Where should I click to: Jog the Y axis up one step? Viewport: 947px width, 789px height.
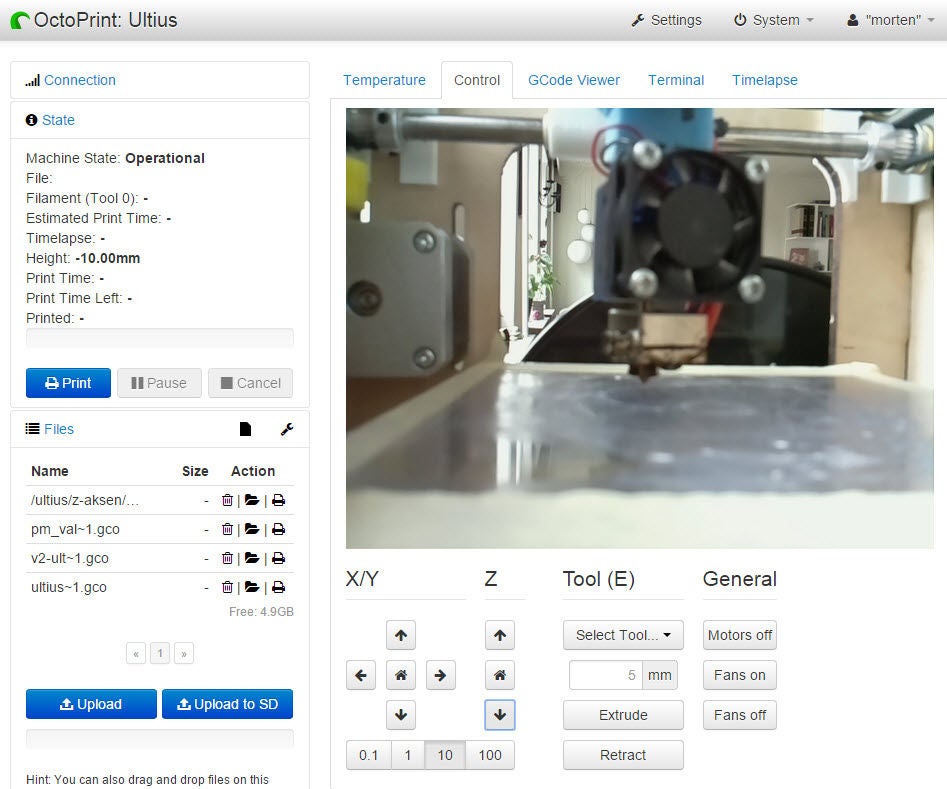400,635
